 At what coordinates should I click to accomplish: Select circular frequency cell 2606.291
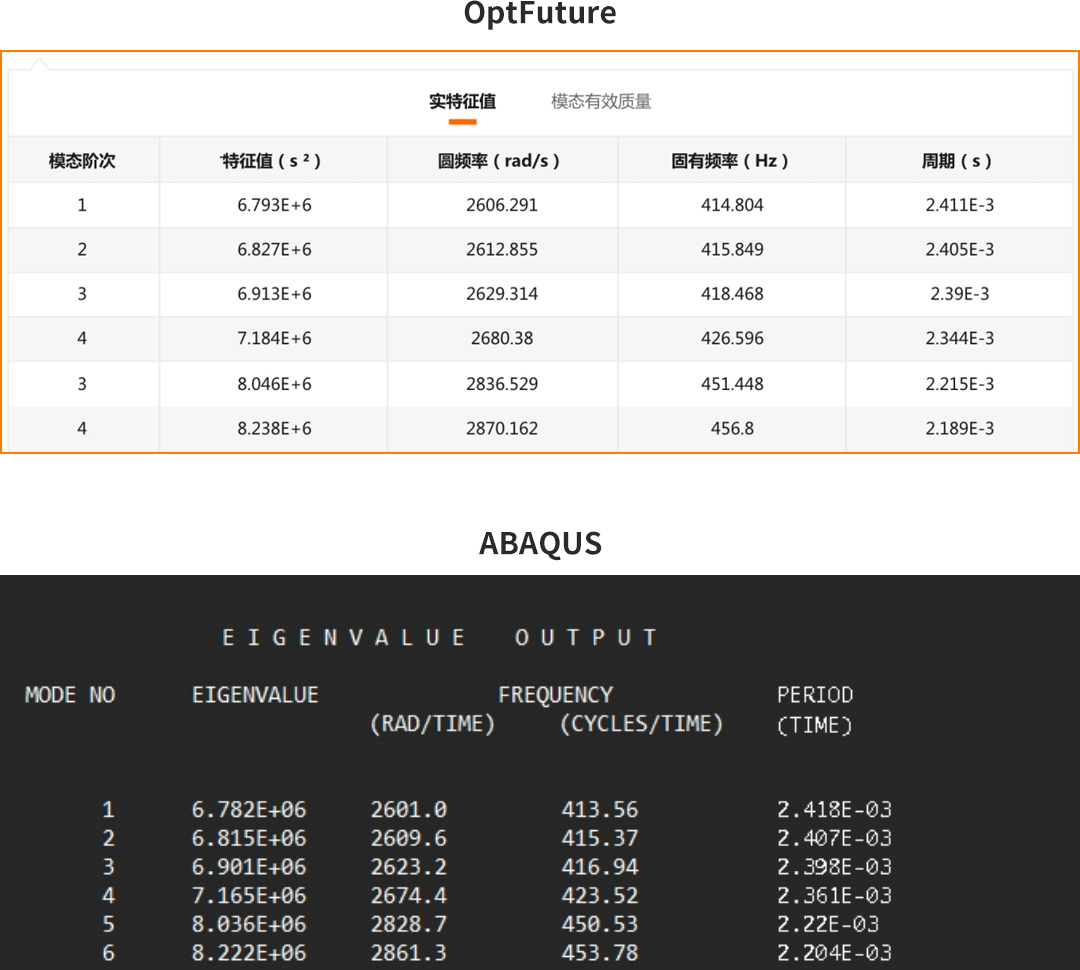(502, 205)
